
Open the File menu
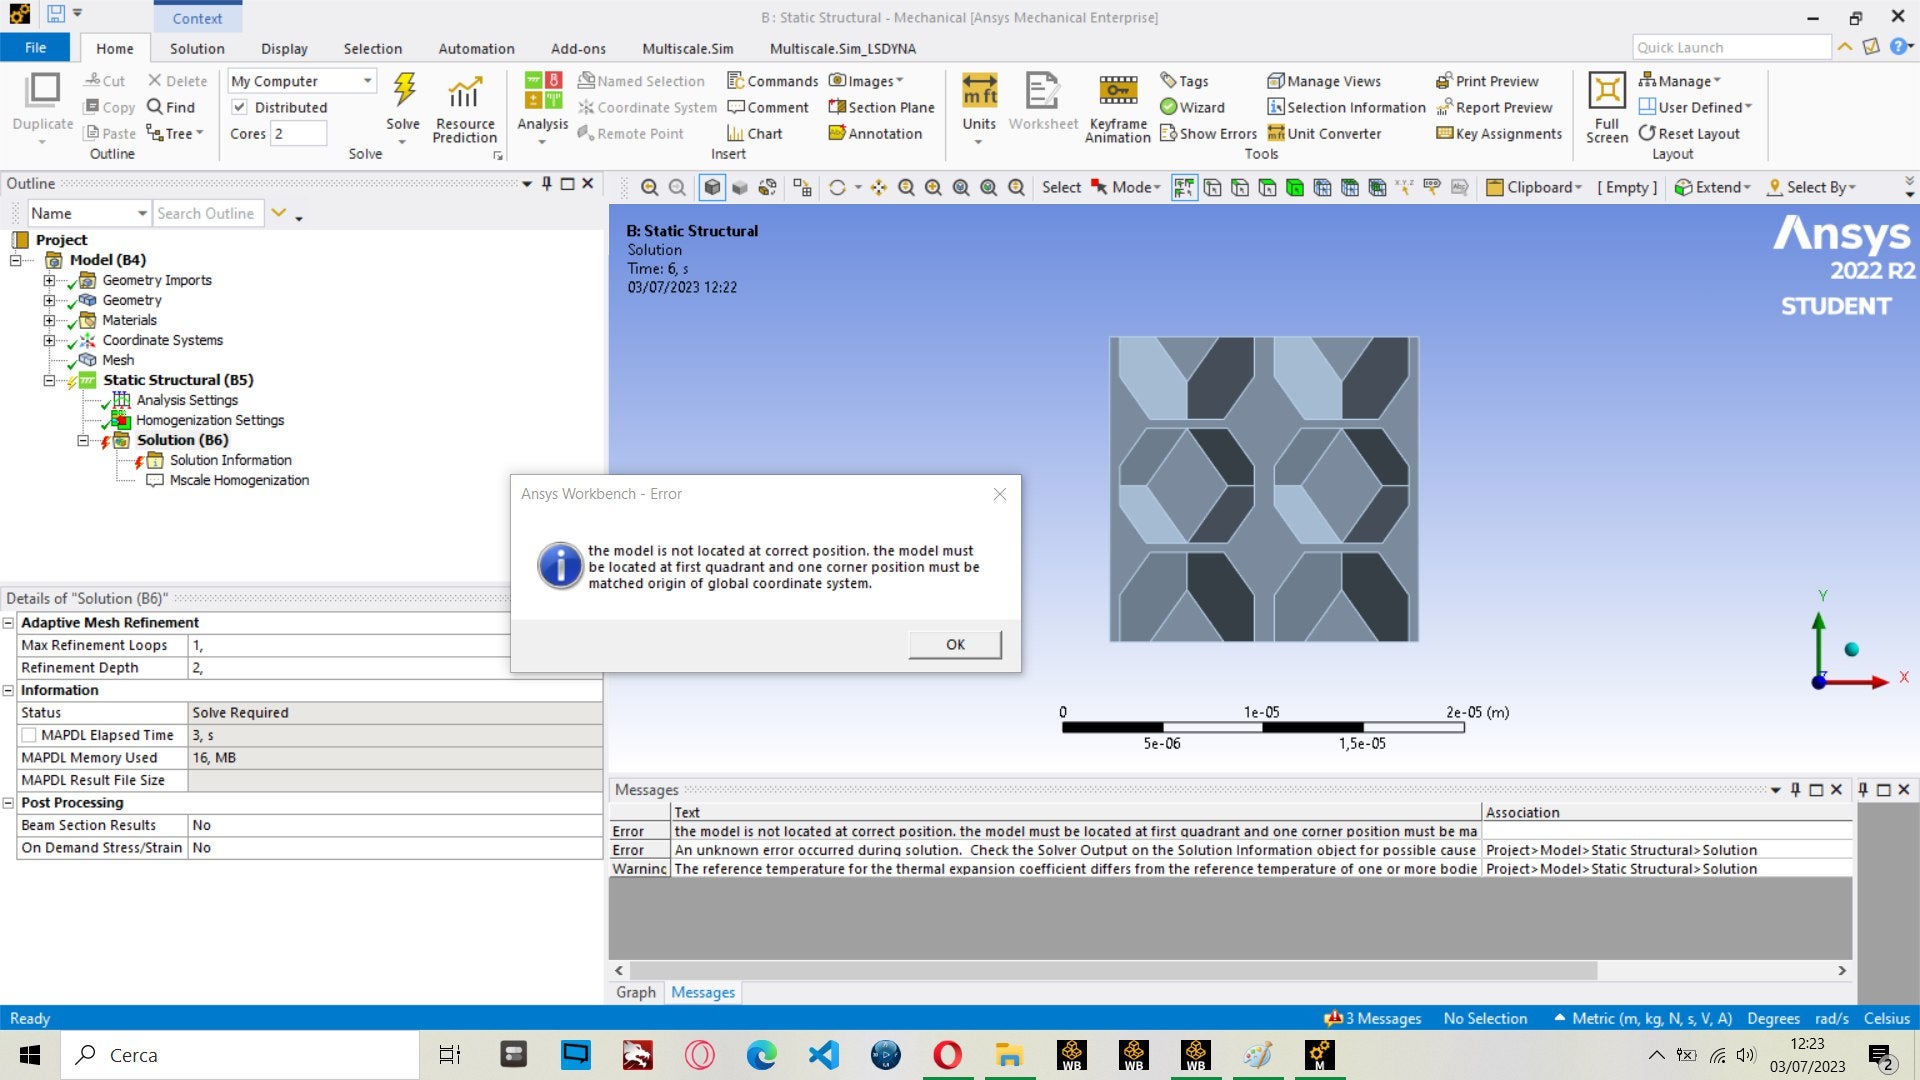tap(35, 48)
